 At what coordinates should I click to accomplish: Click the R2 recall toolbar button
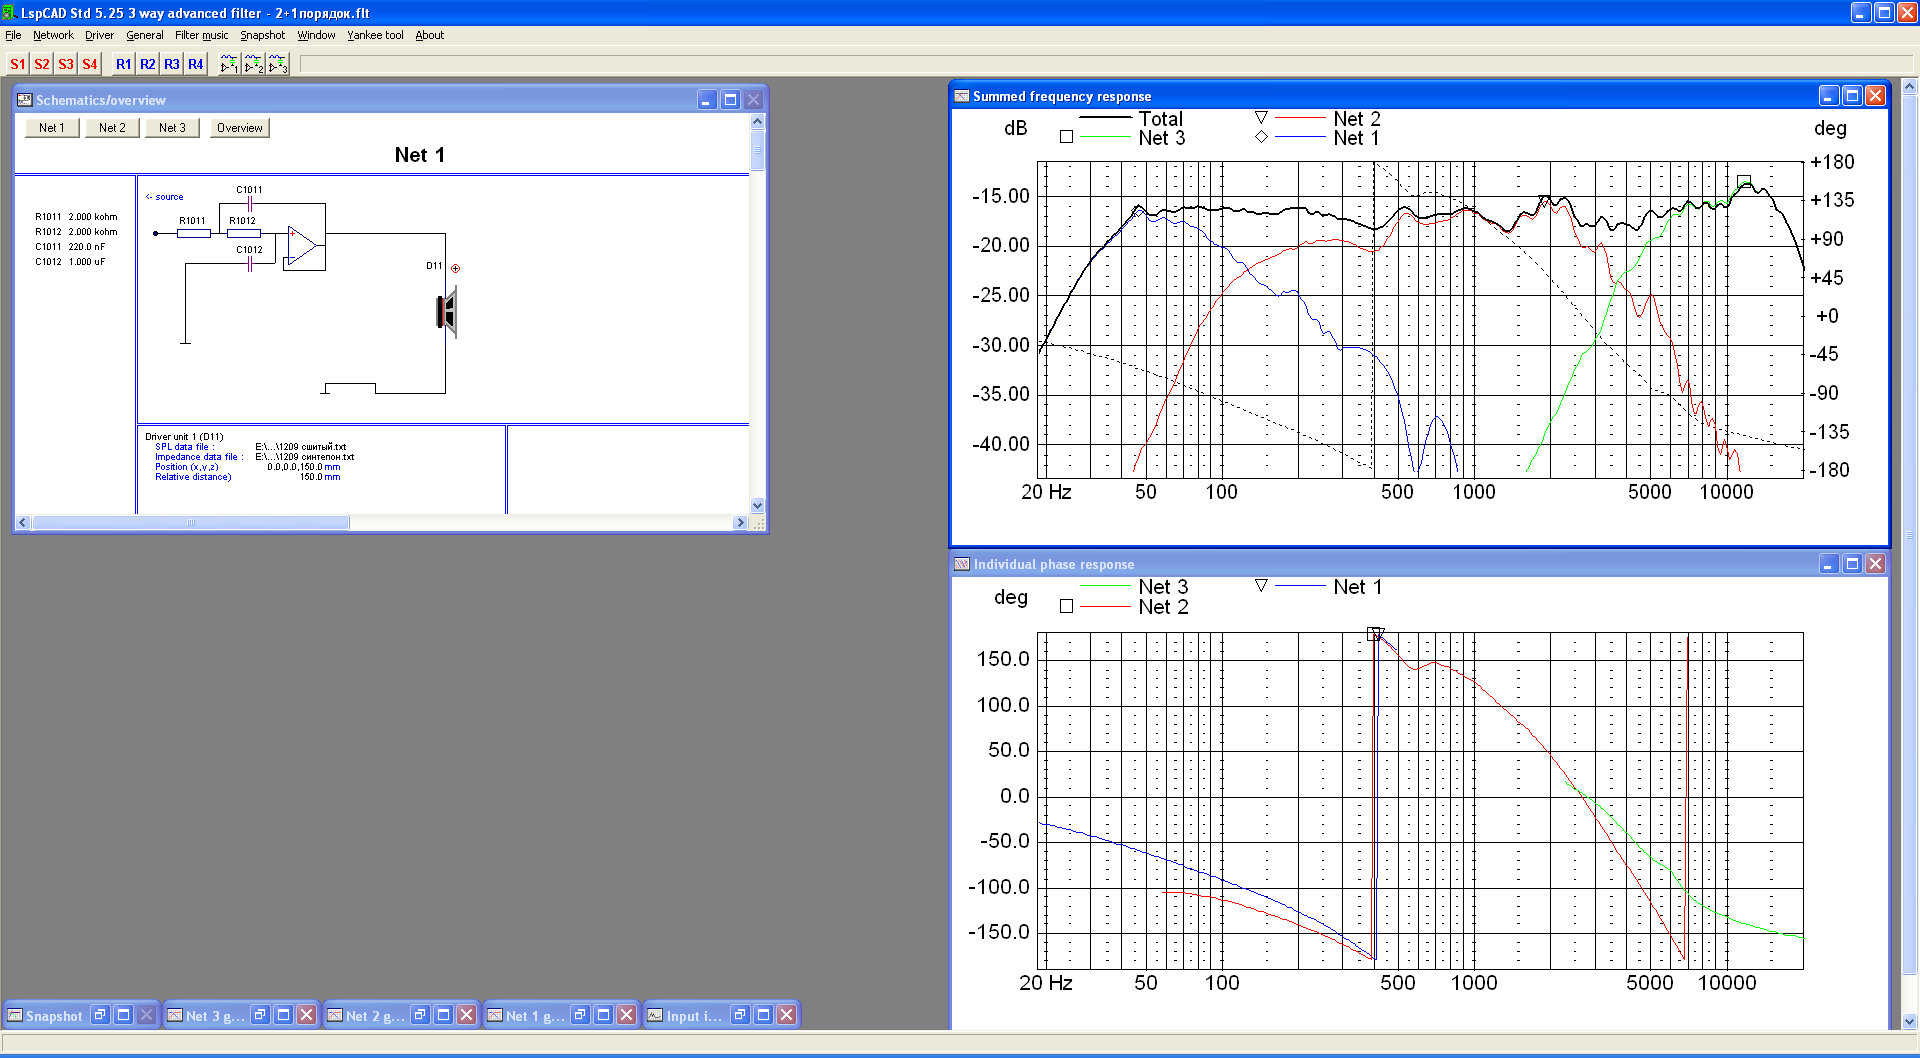click(x=147, y=64)
